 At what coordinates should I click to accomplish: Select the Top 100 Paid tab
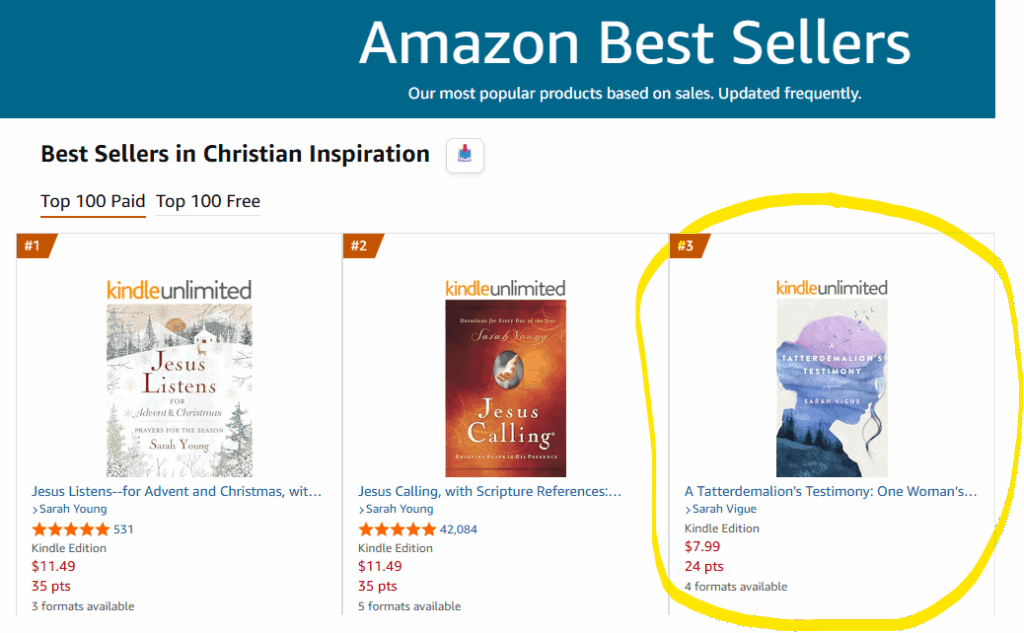pos(92,201)
